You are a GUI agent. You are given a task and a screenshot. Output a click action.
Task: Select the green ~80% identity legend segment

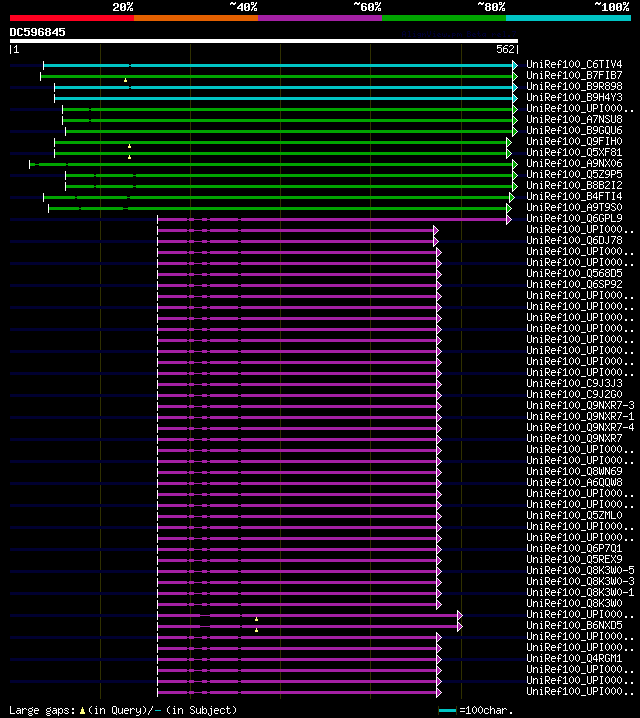pyautogui.click(x=444, y=18)
